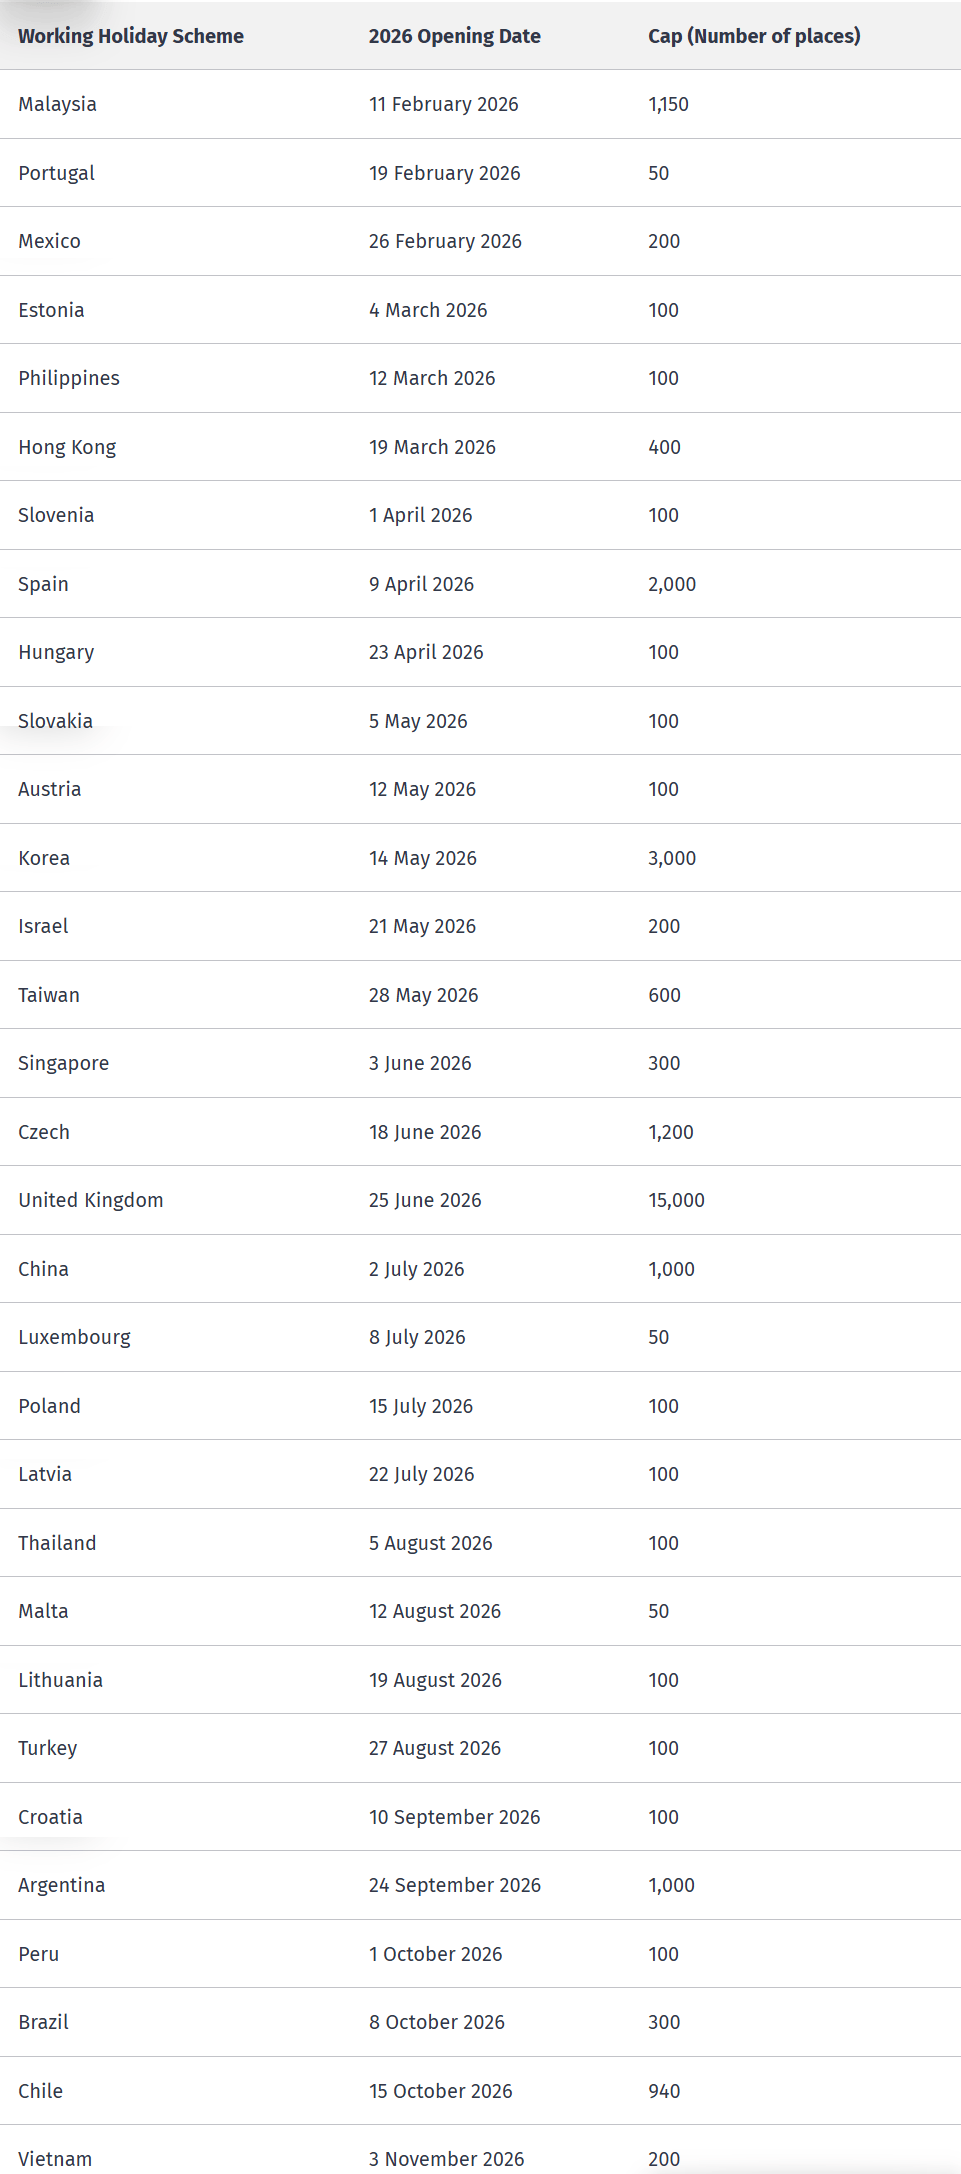Click United Kingdom's 15,000 cap value
The height and width of the screenshot is (2174, 961).
pyautogui.click(x=676, y=1200)
